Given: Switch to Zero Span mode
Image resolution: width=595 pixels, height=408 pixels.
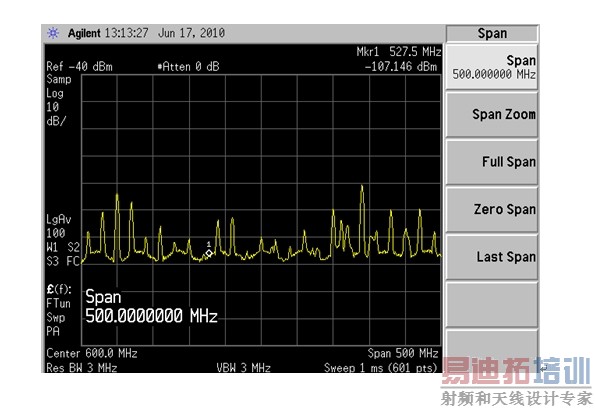Looking at the screenshot, I should click(492, 209).
